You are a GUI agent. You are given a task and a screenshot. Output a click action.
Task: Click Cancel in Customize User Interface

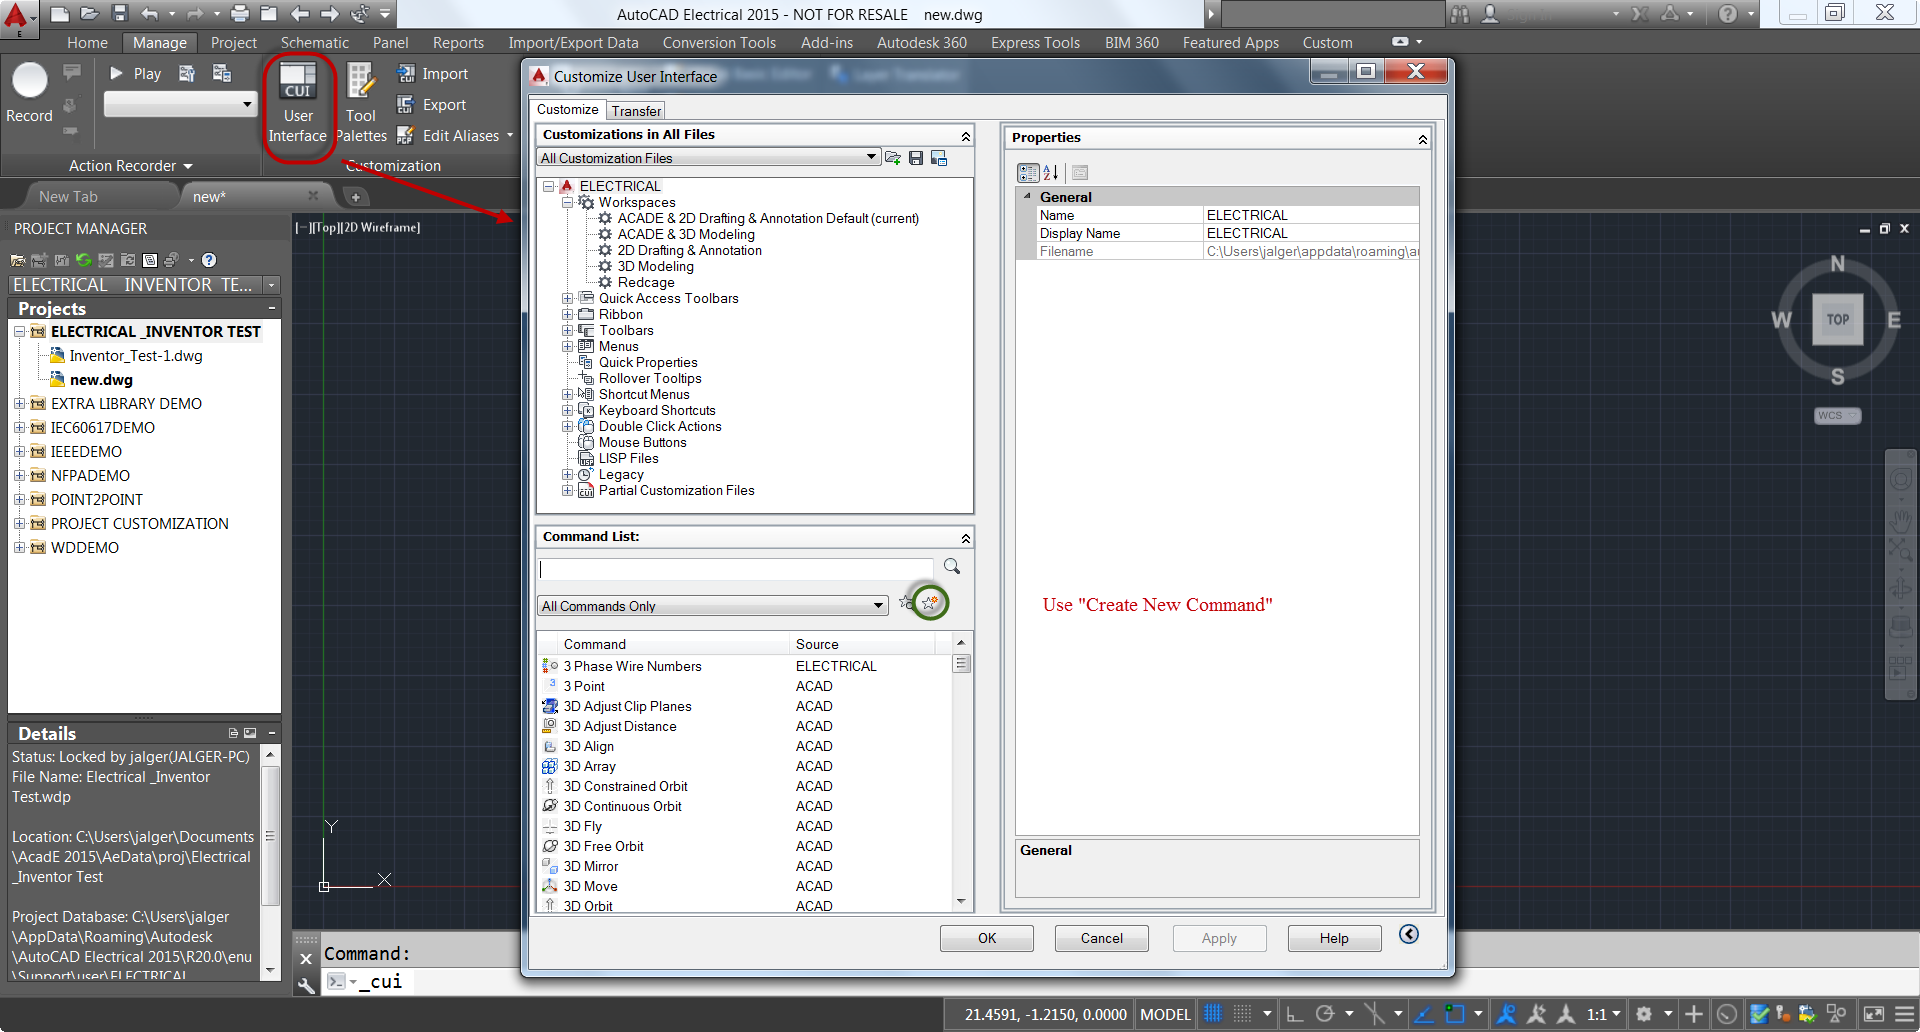point(1102,938)
